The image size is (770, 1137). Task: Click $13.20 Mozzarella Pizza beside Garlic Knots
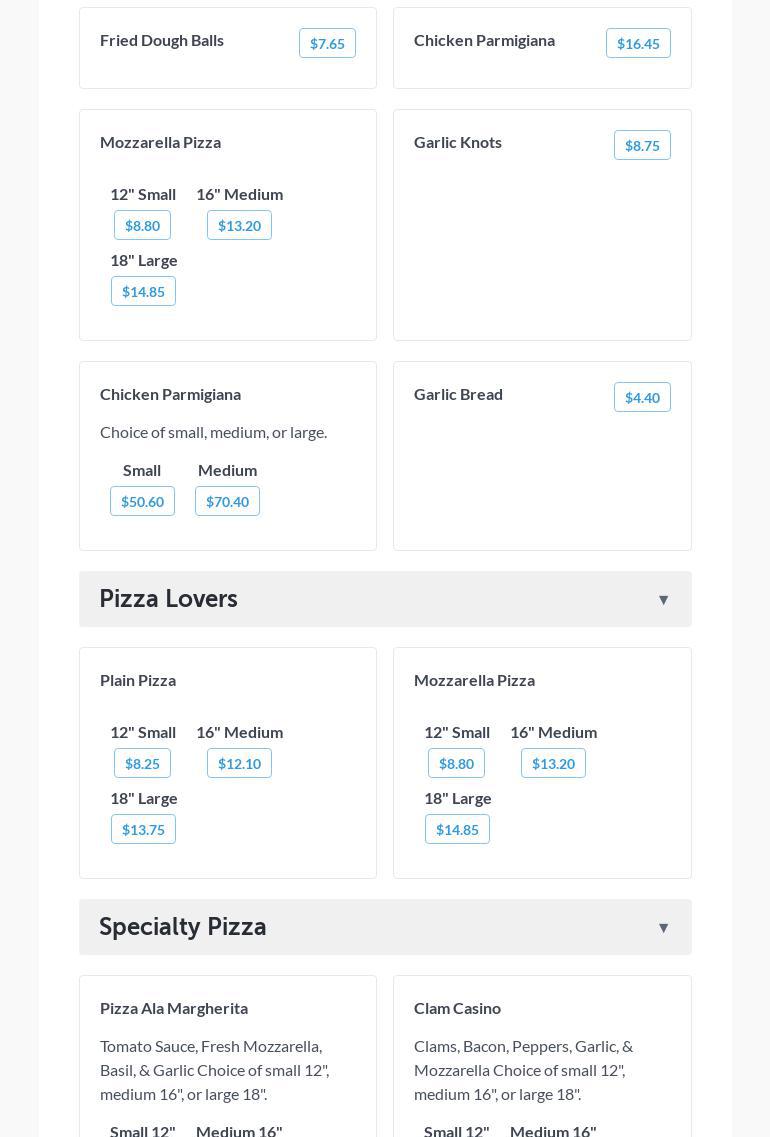click(x=239, y=225)
